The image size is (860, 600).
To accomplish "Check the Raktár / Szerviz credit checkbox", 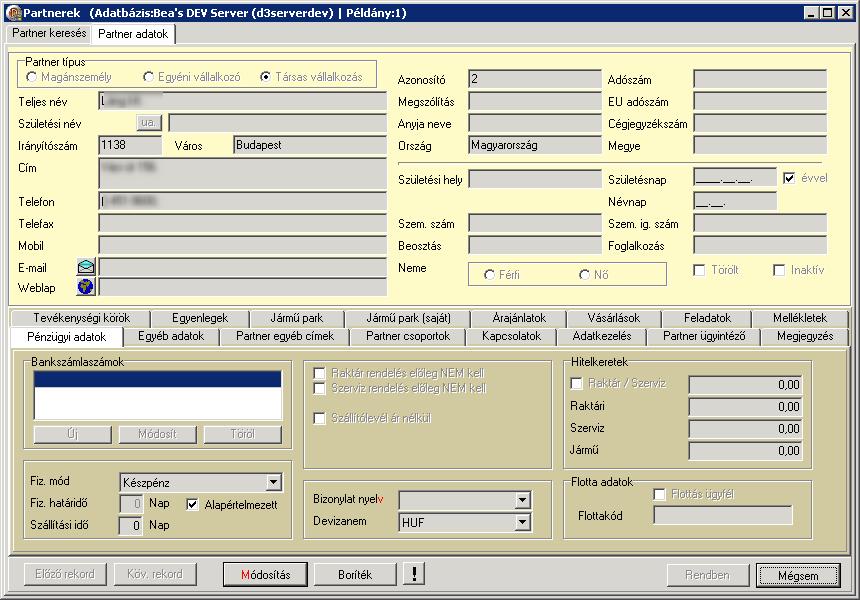I will pyautogui.click(x=576, y=383).
